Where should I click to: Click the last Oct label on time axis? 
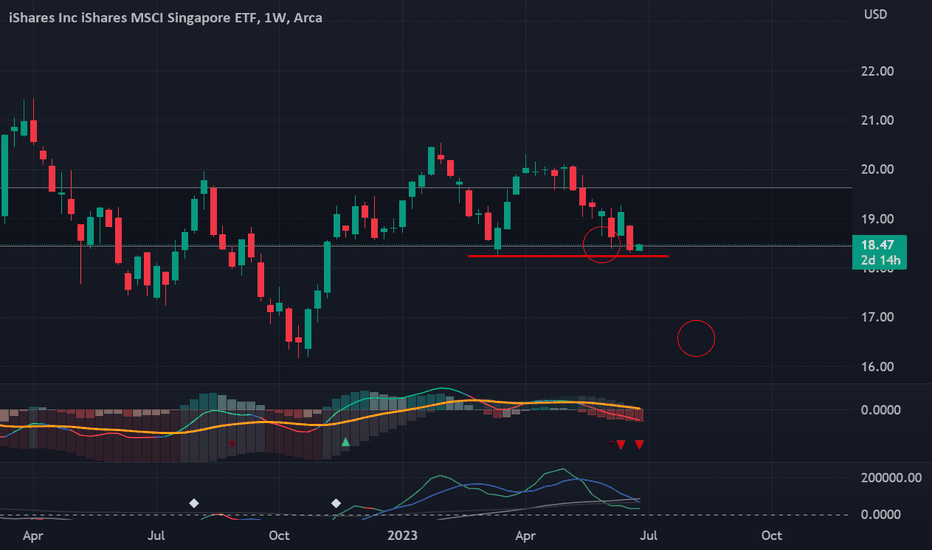pos(772,536)
